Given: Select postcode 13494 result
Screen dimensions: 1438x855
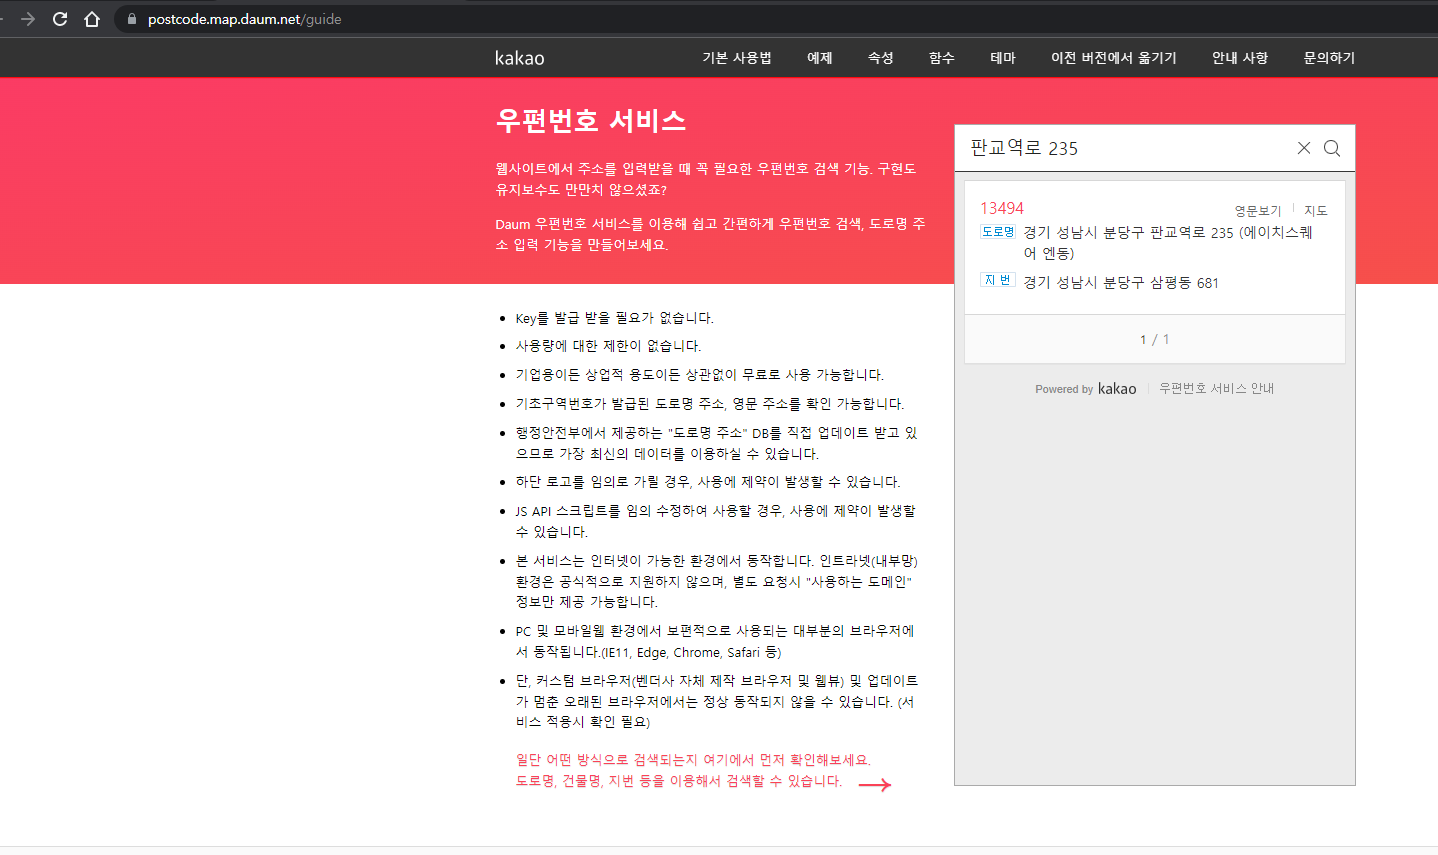Looking at the screenshot, I should [1002, 208].
